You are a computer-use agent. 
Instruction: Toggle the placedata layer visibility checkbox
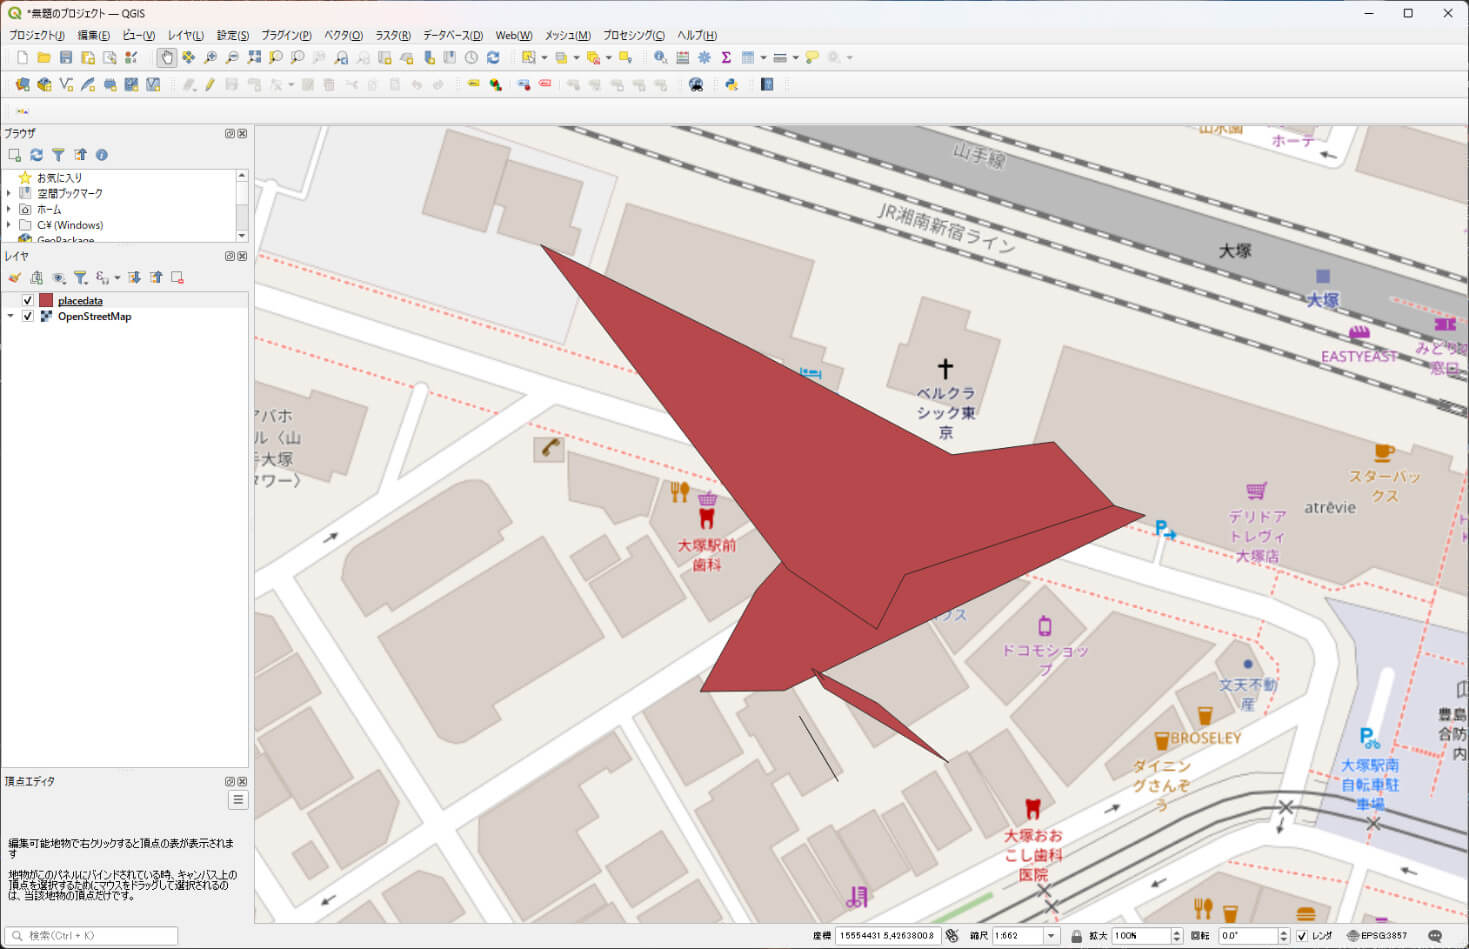28,300
